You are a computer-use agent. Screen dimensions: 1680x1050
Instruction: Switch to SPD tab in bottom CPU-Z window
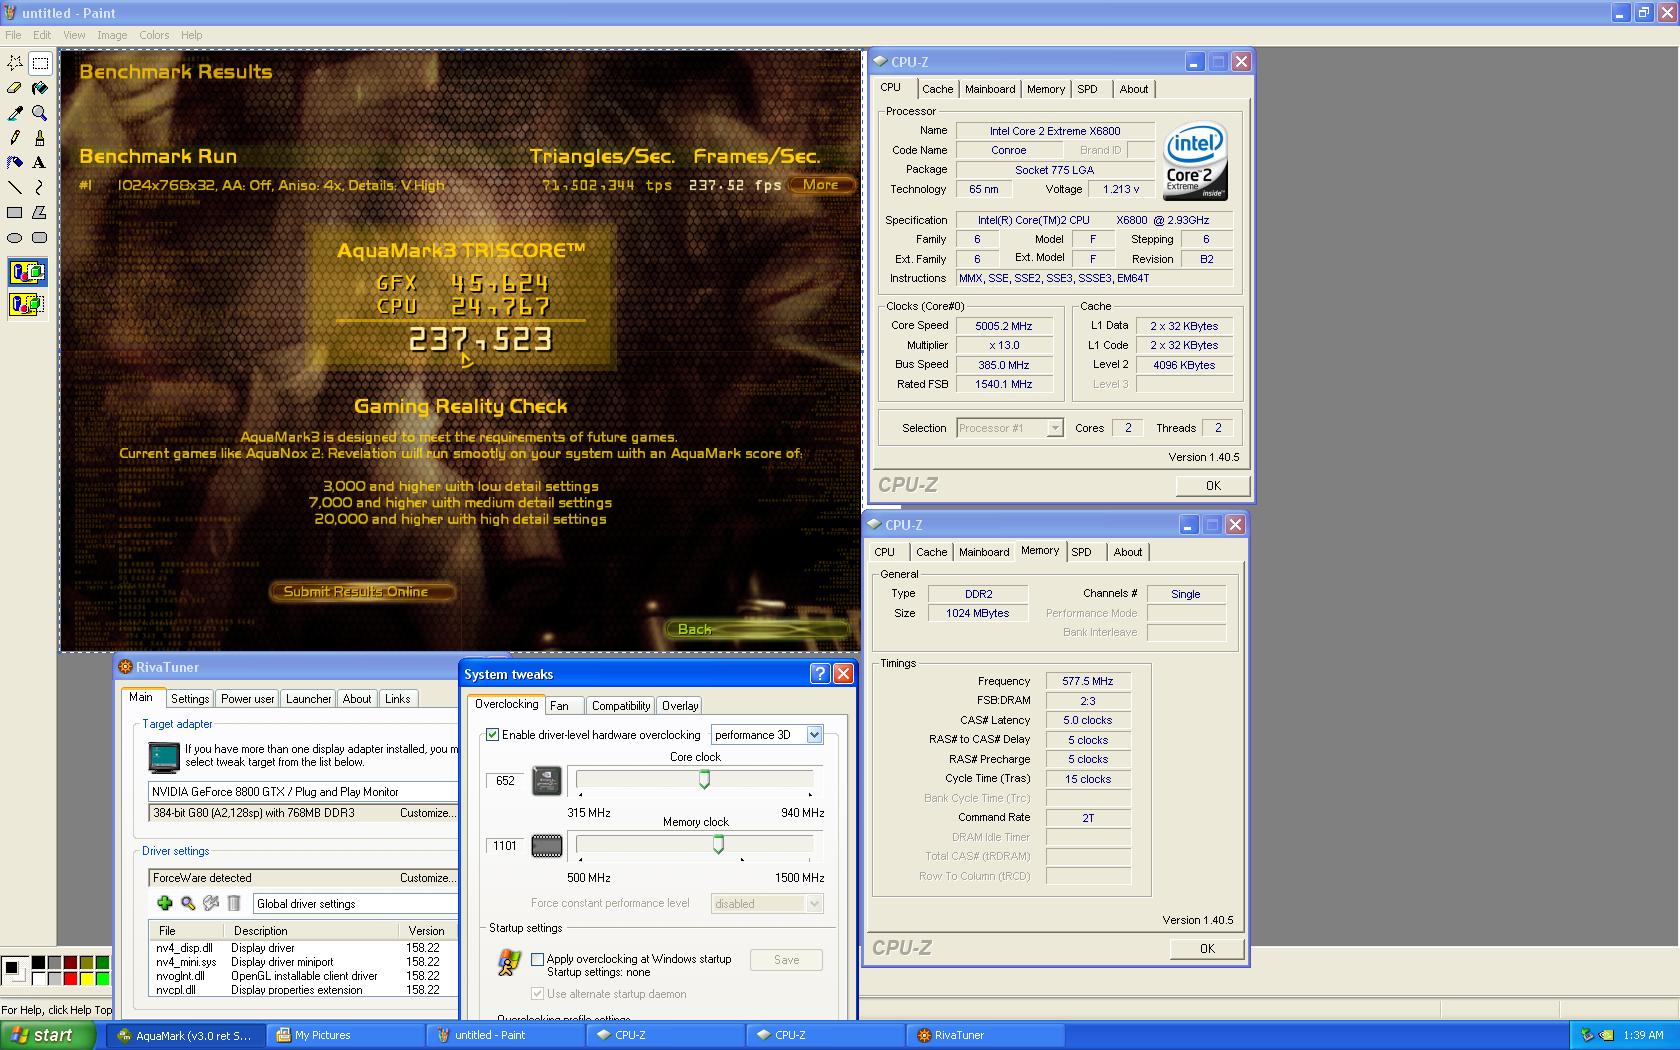click(1082, 552)
